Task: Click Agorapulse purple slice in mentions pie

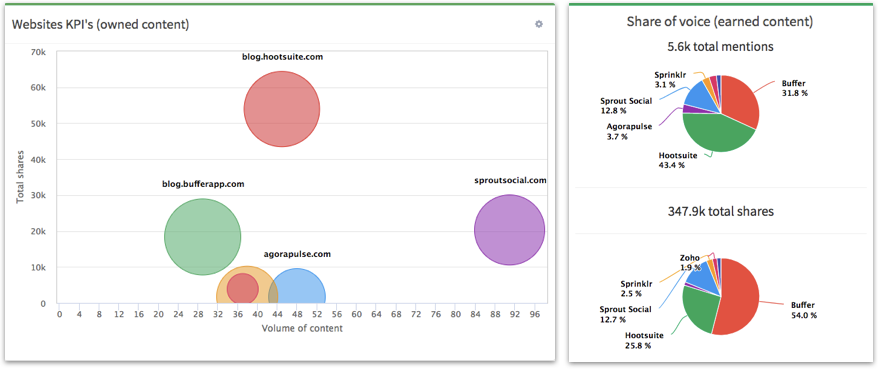Action: point(690,109)
